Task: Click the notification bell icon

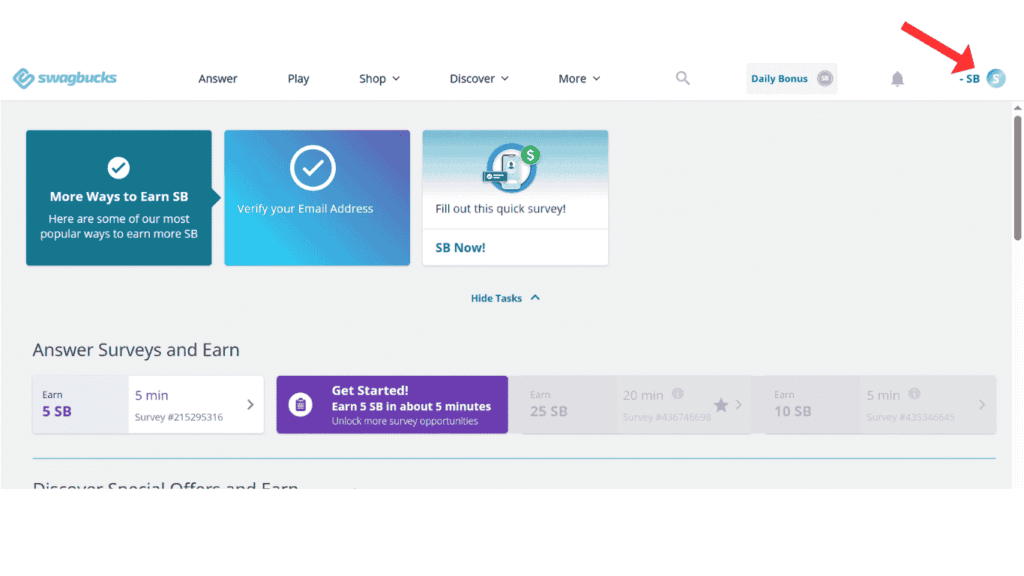Action: pos(897,79)
